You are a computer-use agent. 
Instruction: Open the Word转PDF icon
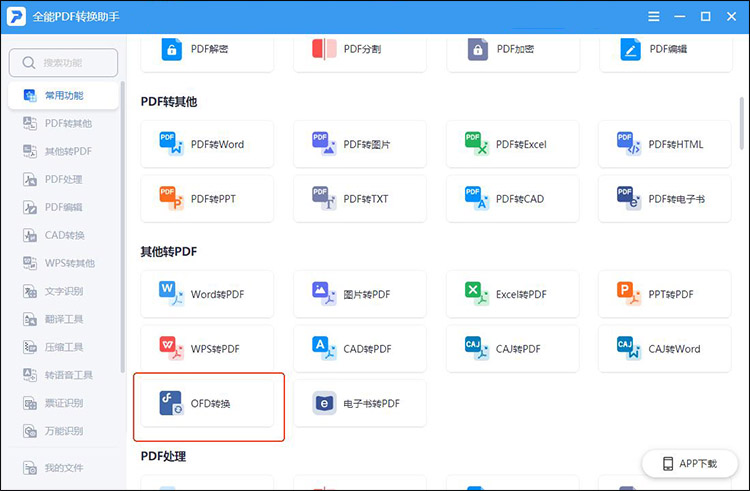click(x=171, y=294)
